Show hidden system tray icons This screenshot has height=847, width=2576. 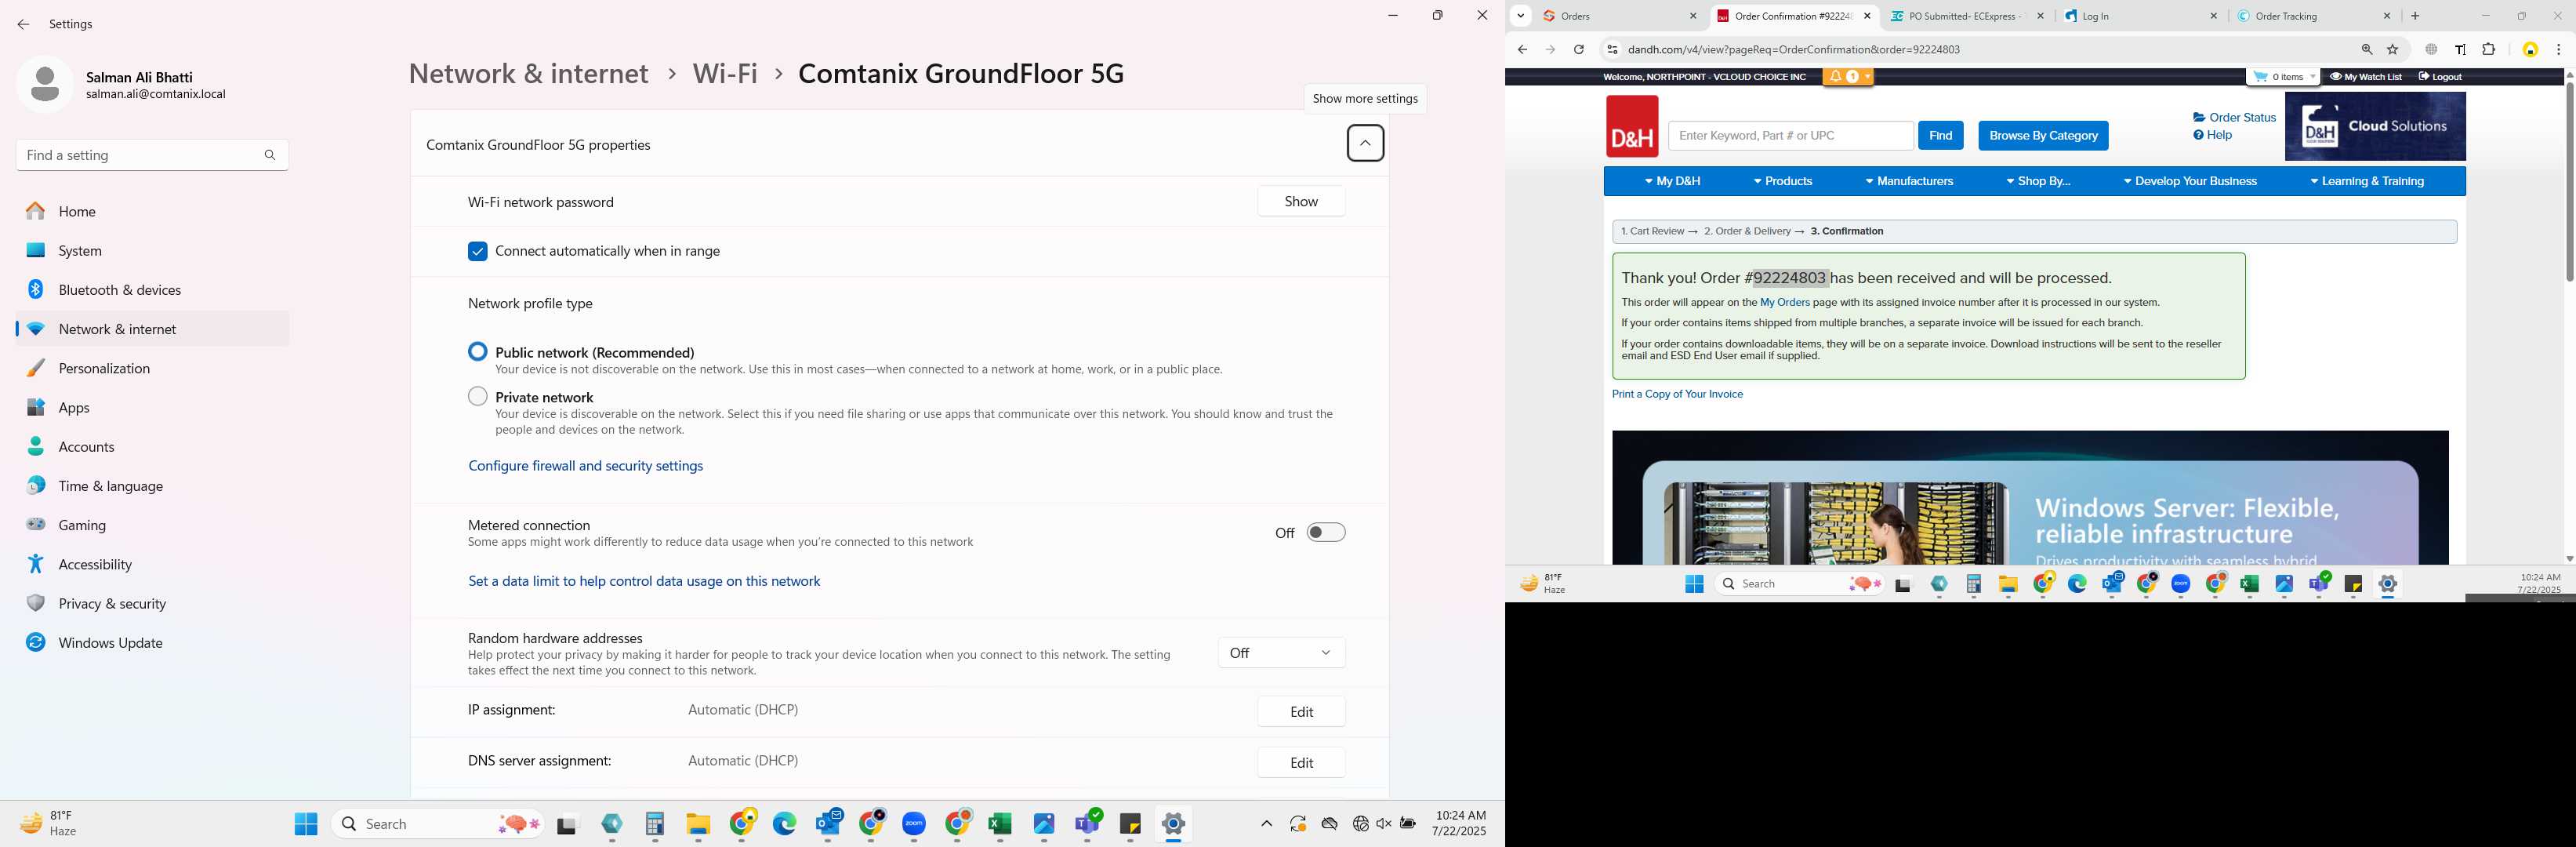point(1266,824)
